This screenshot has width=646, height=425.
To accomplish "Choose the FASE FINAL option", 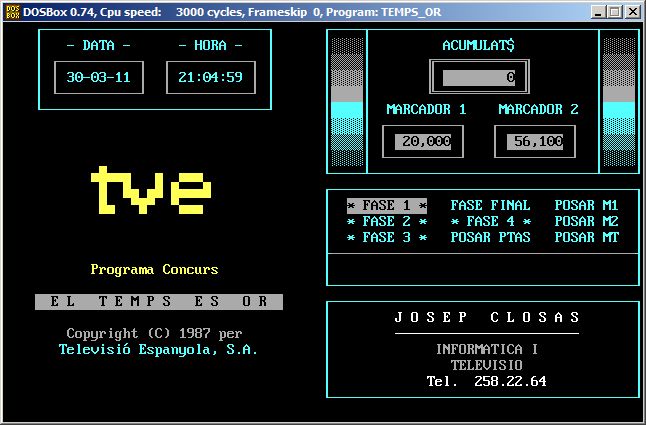I will click(490, 205).
